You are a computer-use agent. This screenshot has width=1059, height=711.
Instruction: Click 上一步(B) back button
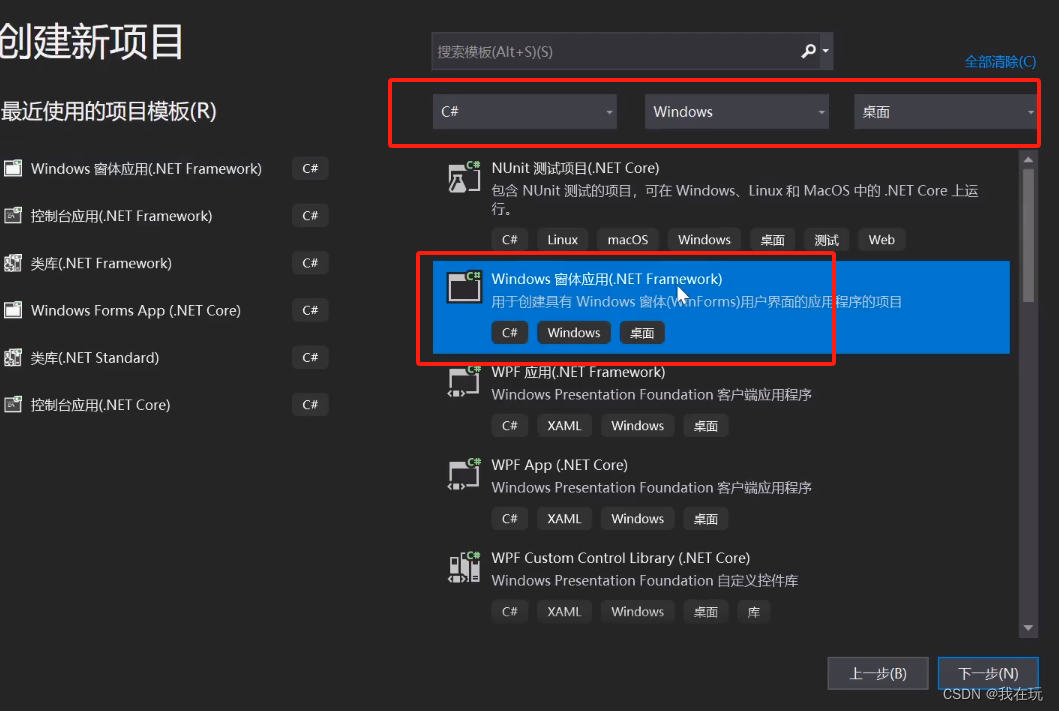pyautogui.click(x=877, y=673)
